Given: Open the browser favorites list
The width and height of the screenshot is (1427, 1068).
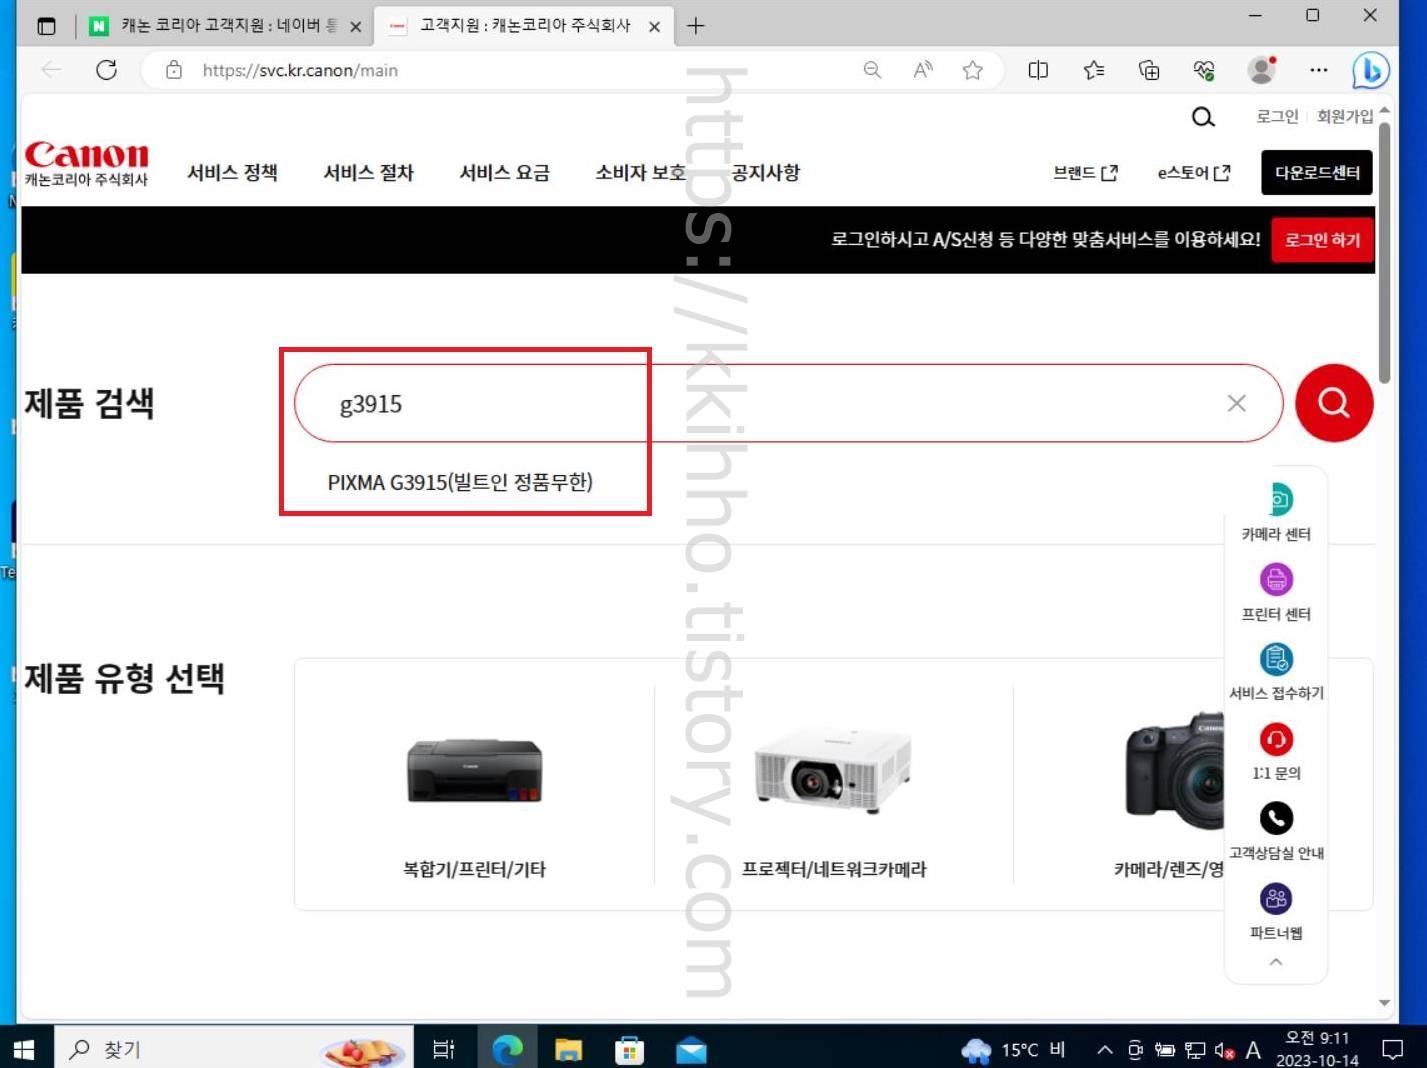Looking at the screenshot, I should [1094, 70].
